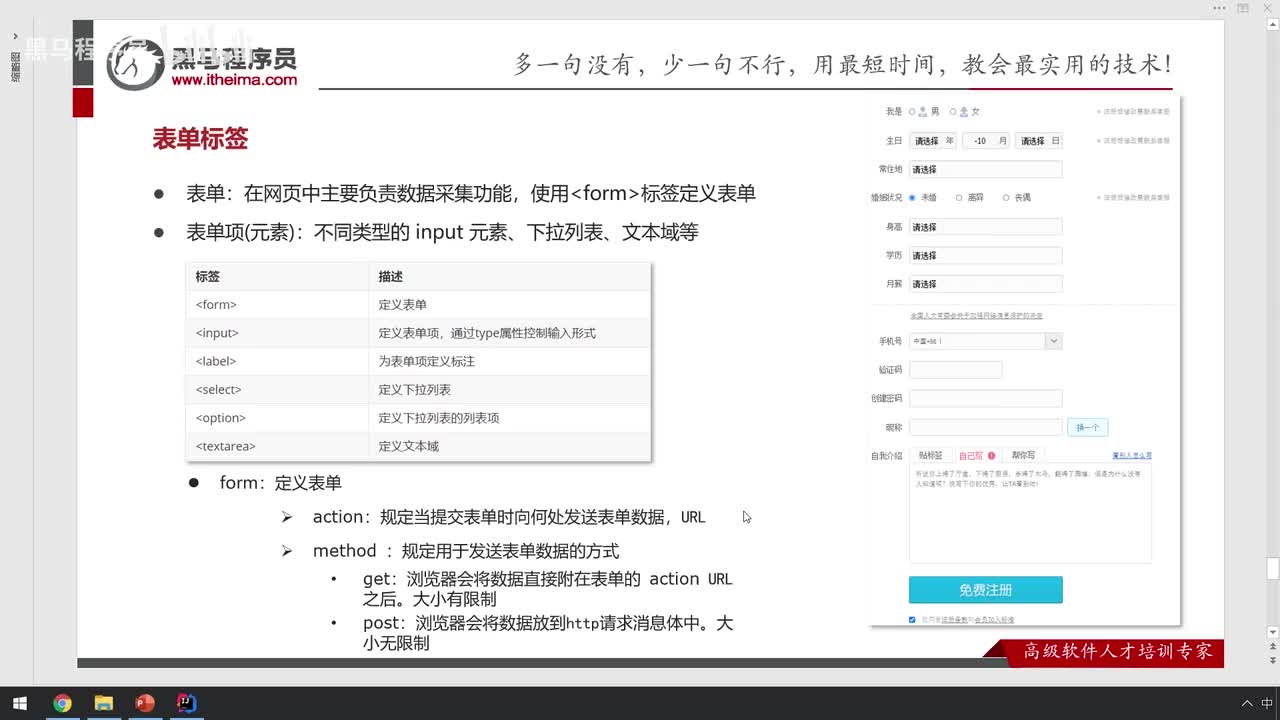Open the Windows Start menu
1280x720 pixels.
(19, 703)
